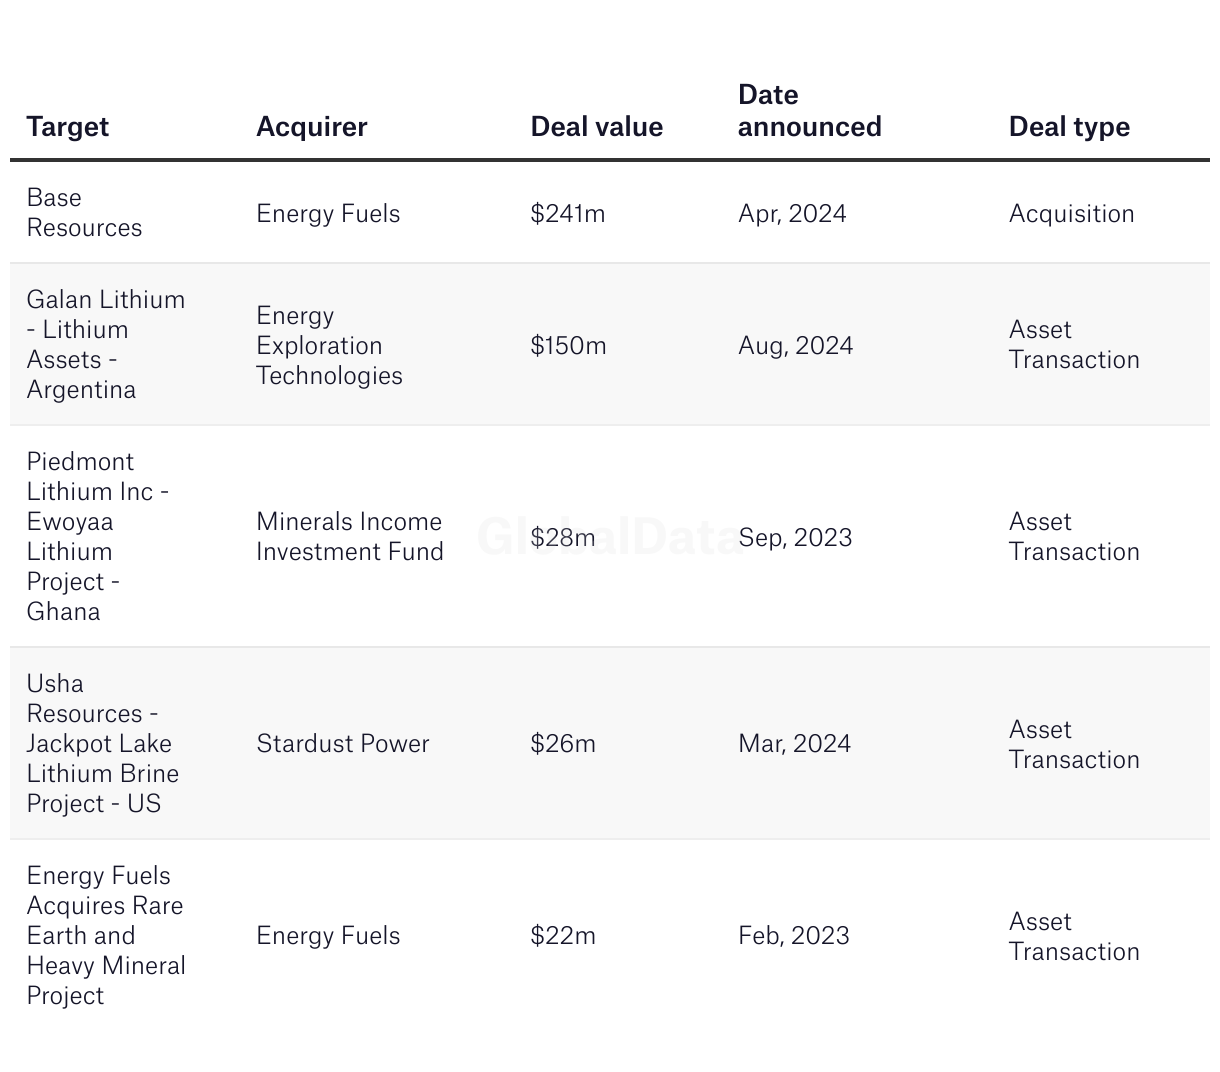Click Energy Exploration Technologies acquirer
1220x1072 pixels.
coord(329,346)
